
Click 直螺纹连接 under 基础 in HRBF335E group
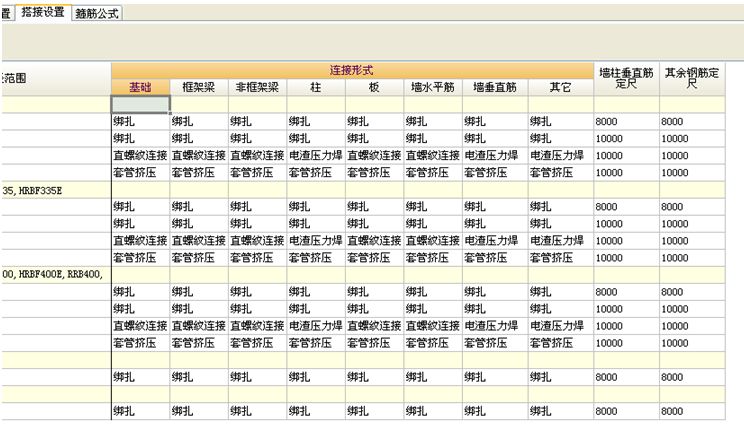tap(140, 240)
